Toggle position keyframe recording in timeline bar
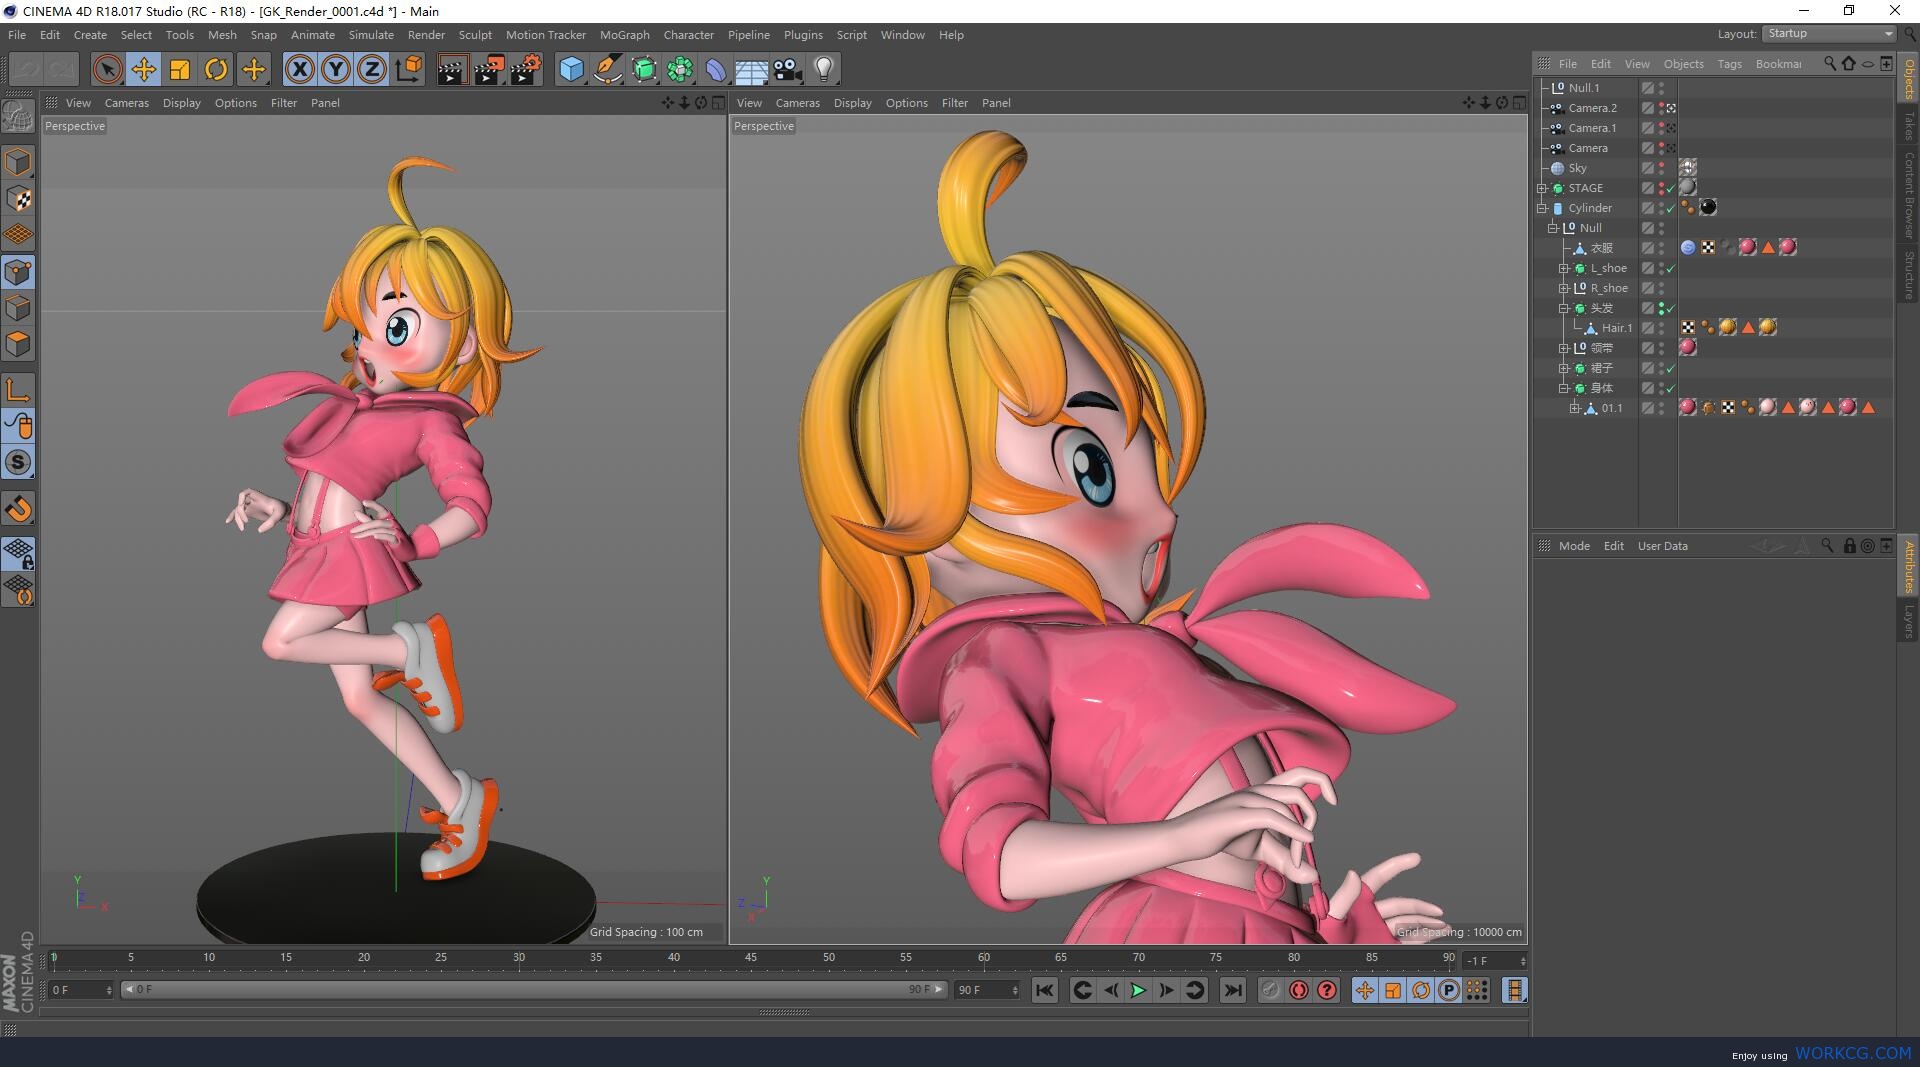1920x1067 pixels. tap(1364, 990)
